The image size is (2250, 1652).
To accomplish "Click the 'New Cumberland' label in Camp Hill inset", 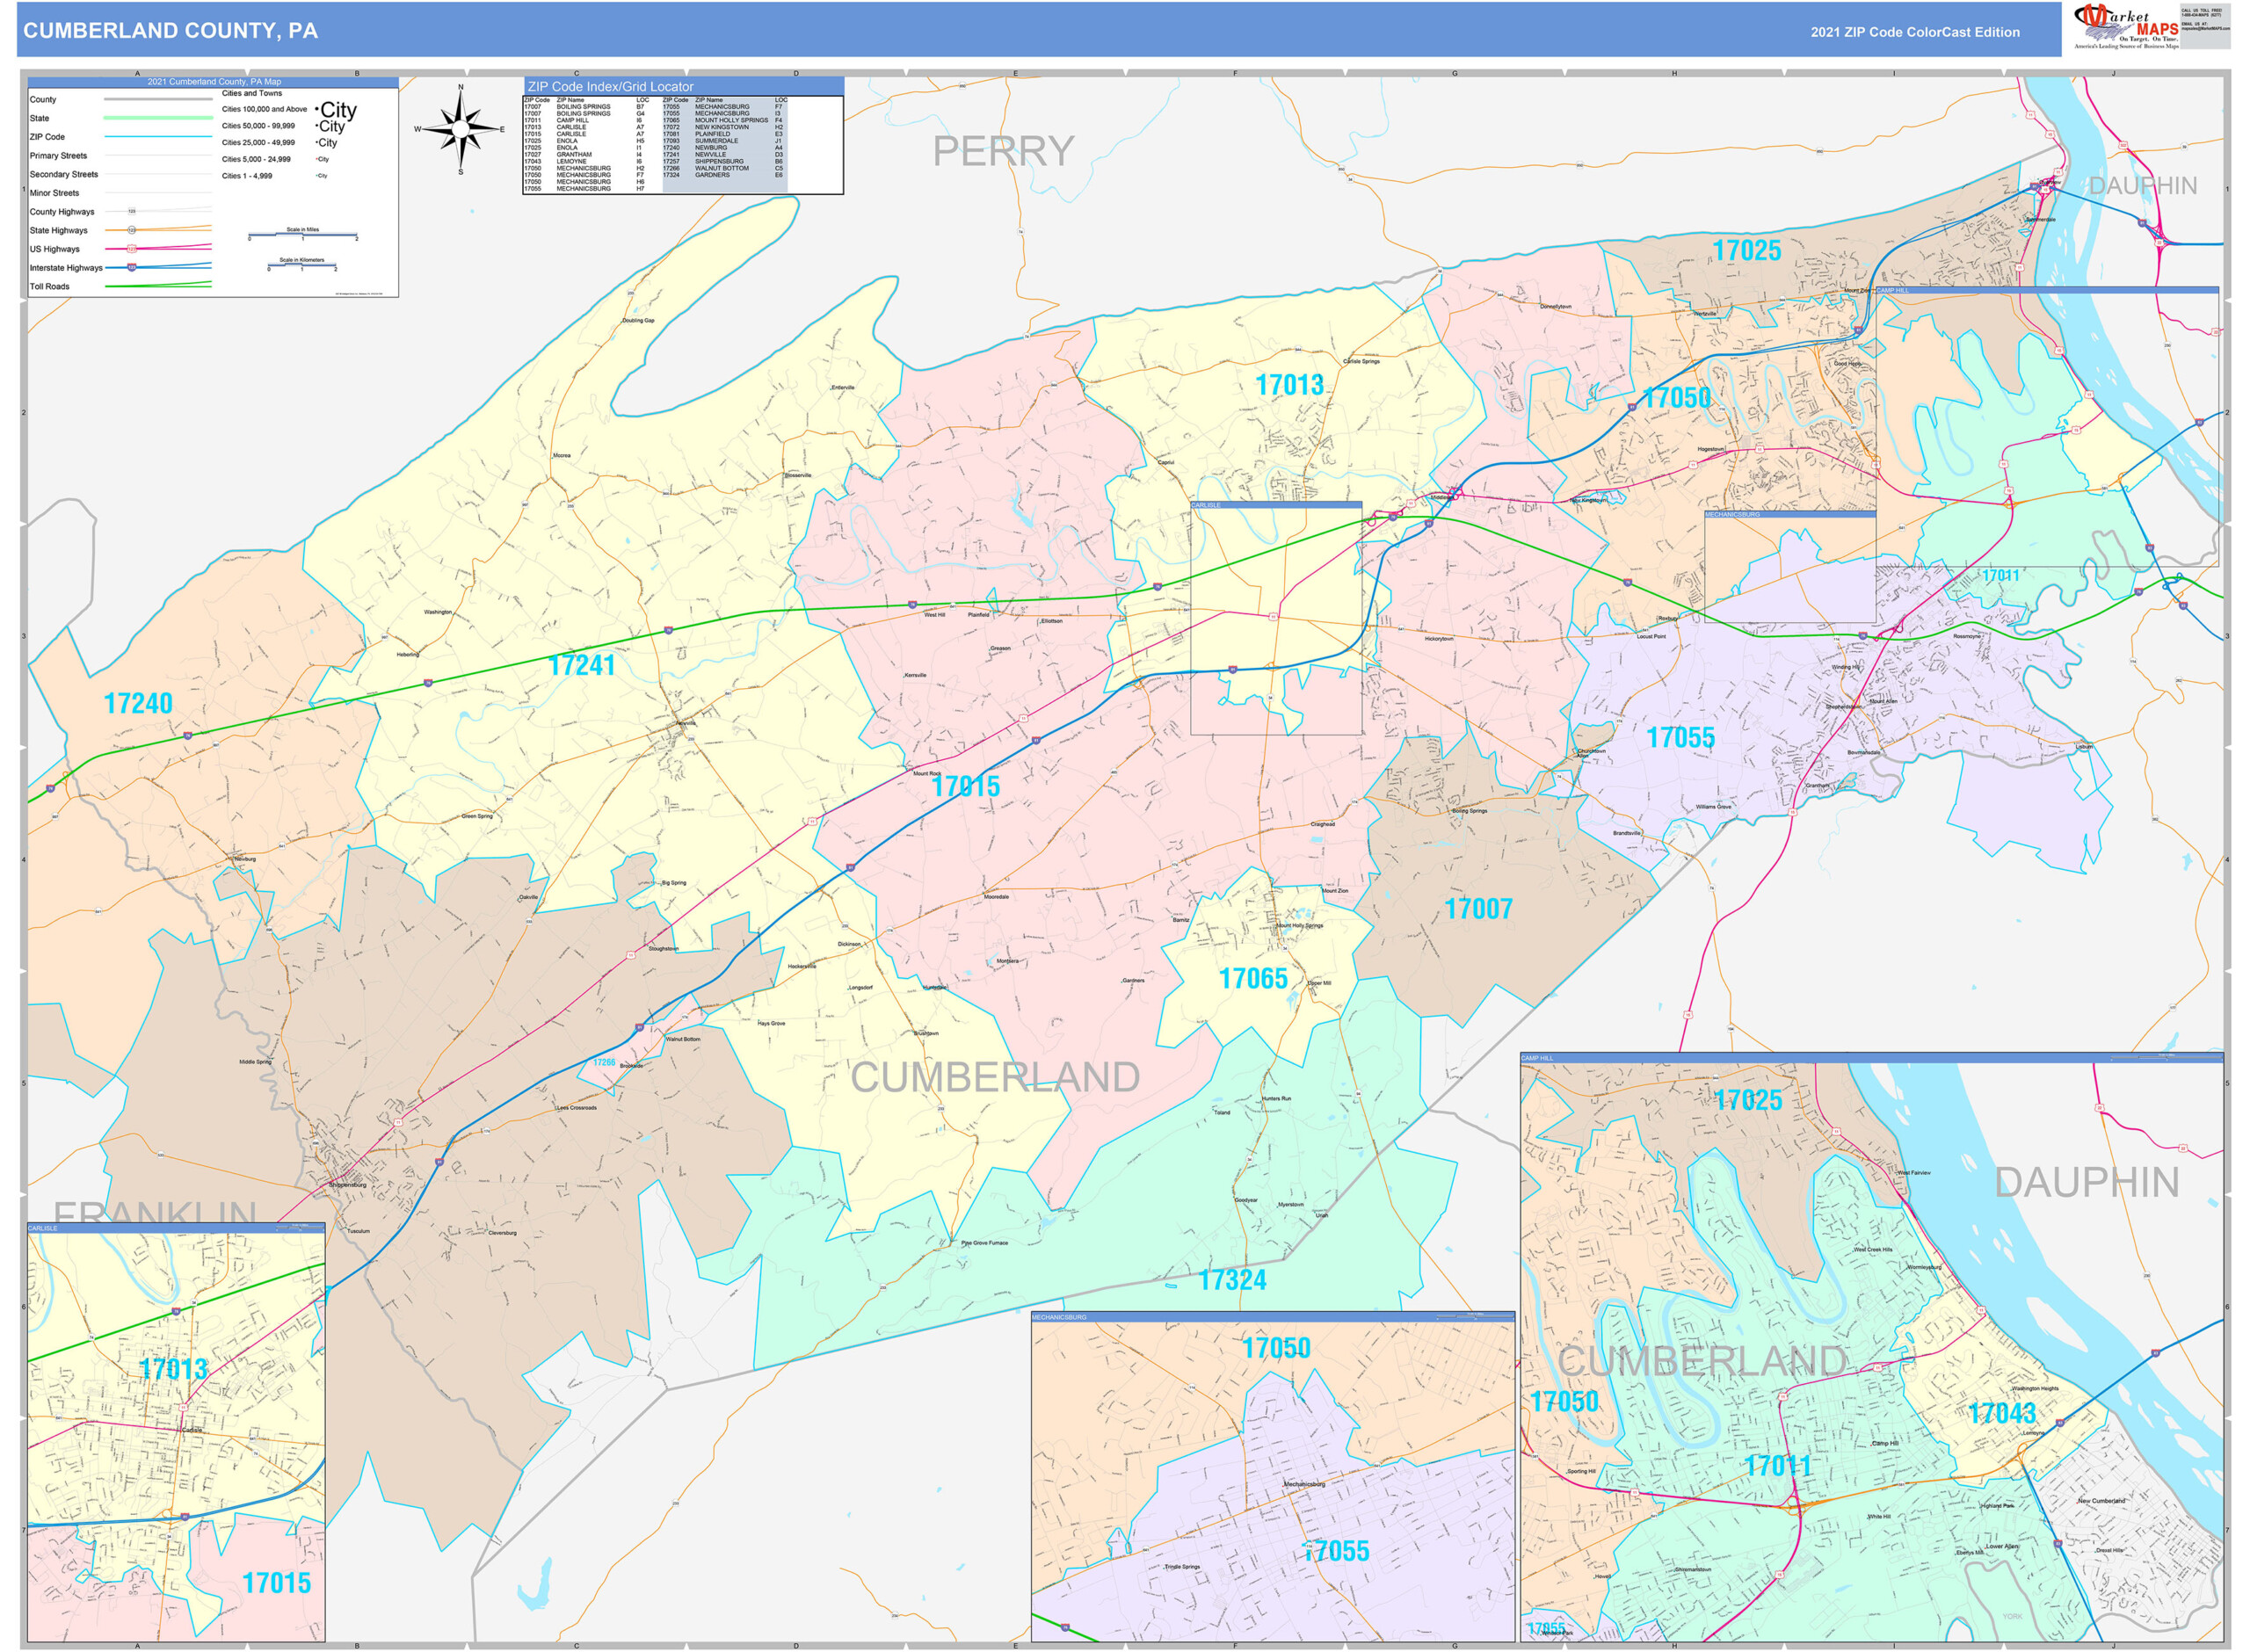I will (2102, 1501).
